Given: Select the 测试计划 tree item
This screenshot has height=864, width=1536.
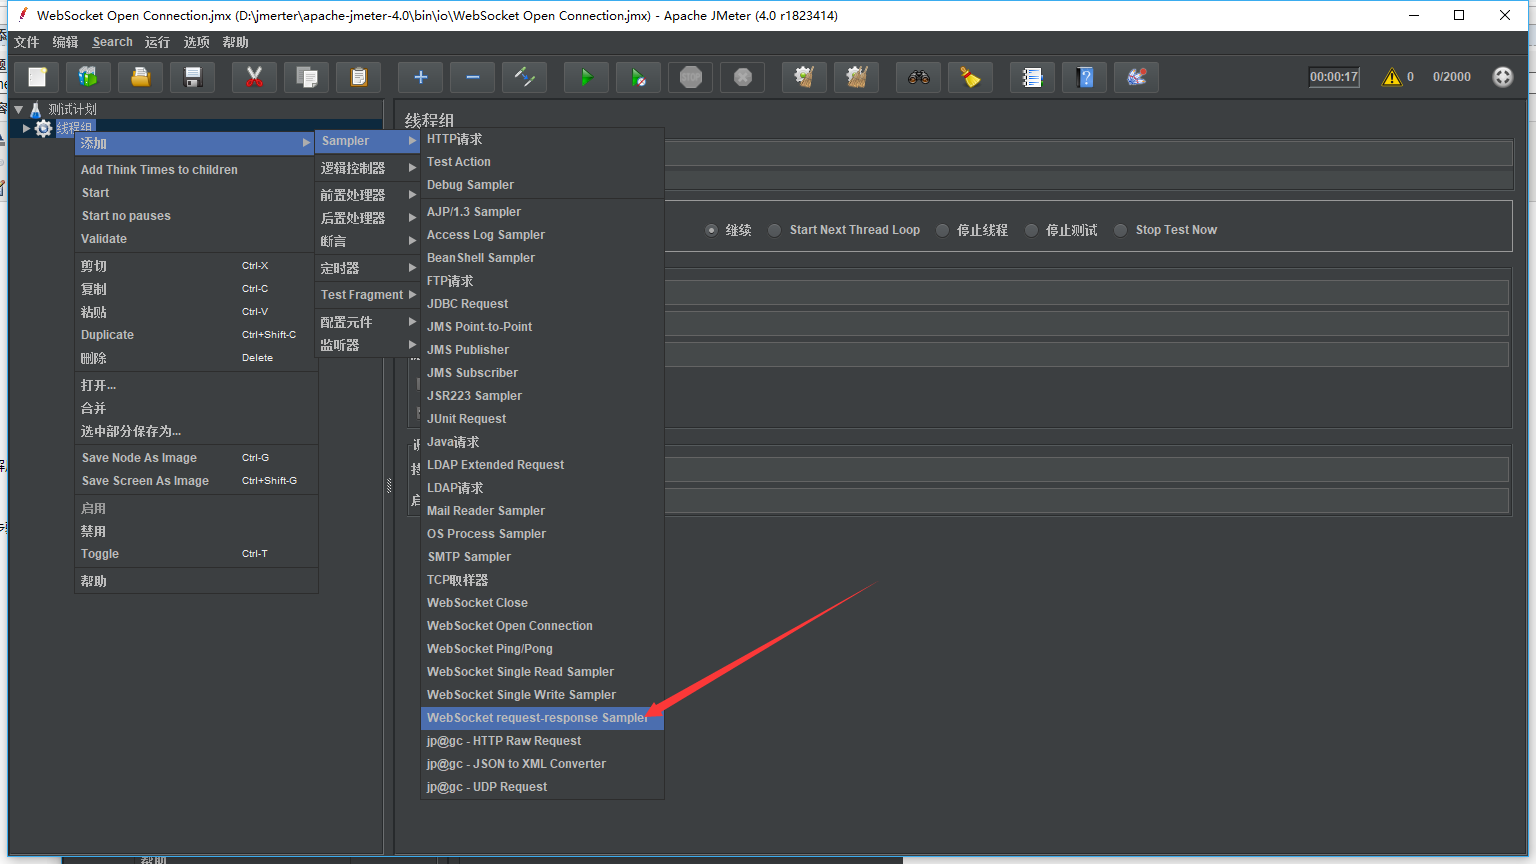Looking at the screenshot, I should tap(72, 109).
